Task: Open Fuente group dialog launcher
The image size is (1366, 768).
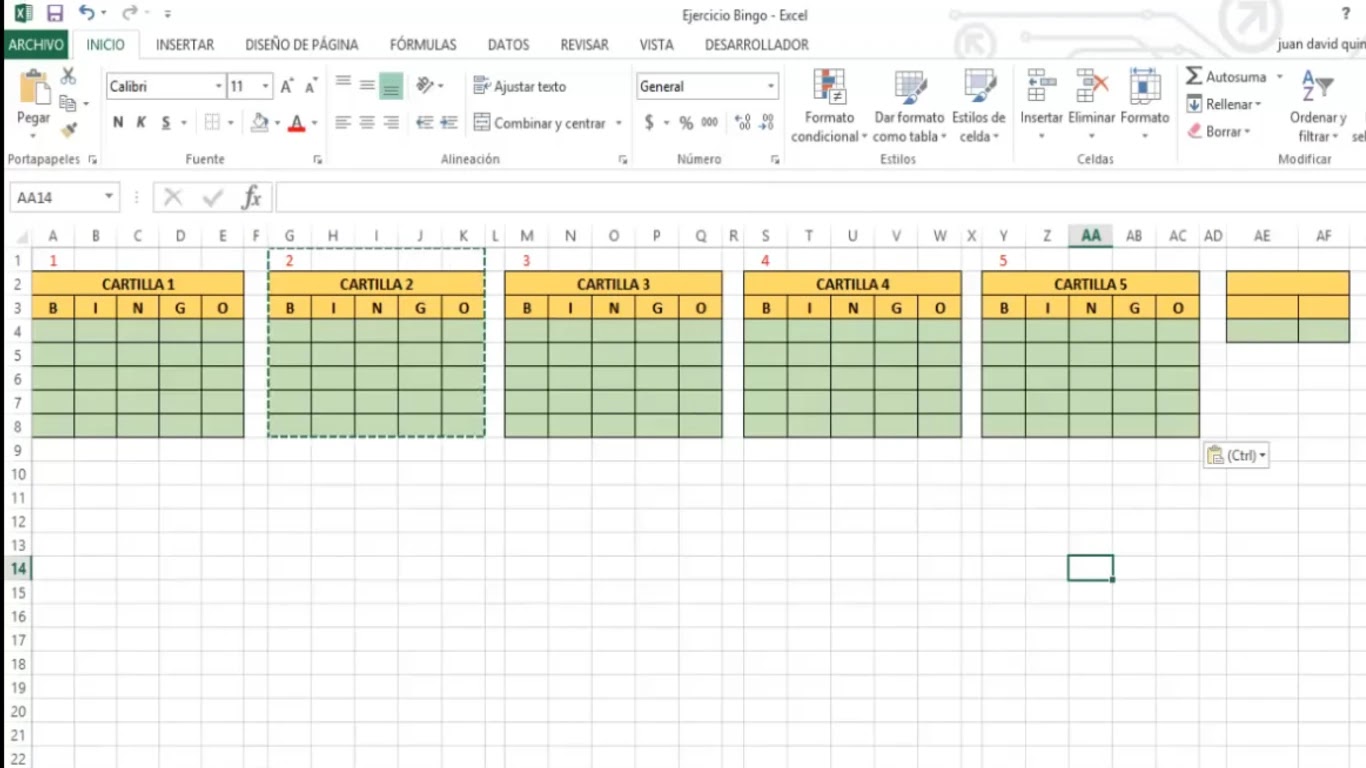Action: [318, 160]
